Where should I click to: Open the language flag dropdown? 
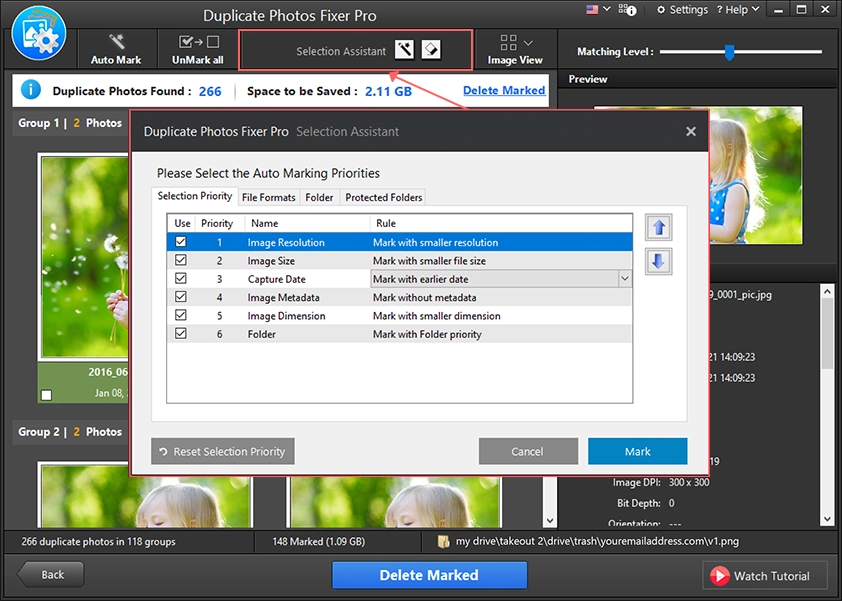coord(598,10)
